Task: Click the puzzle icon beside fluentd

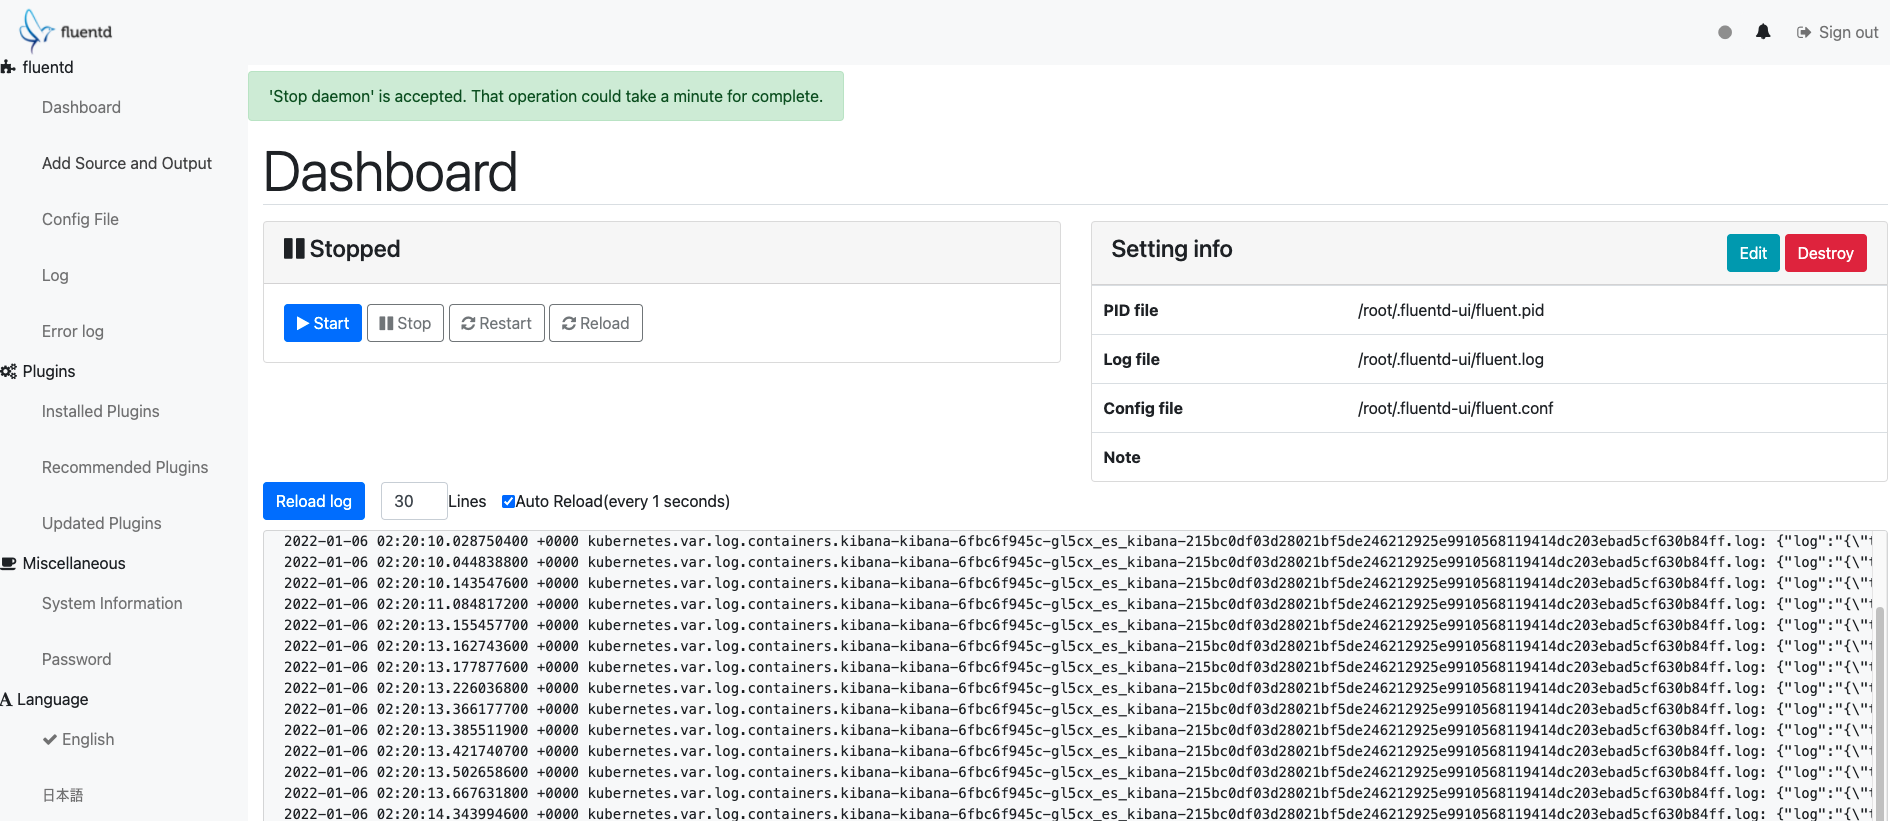Action: 8,67
